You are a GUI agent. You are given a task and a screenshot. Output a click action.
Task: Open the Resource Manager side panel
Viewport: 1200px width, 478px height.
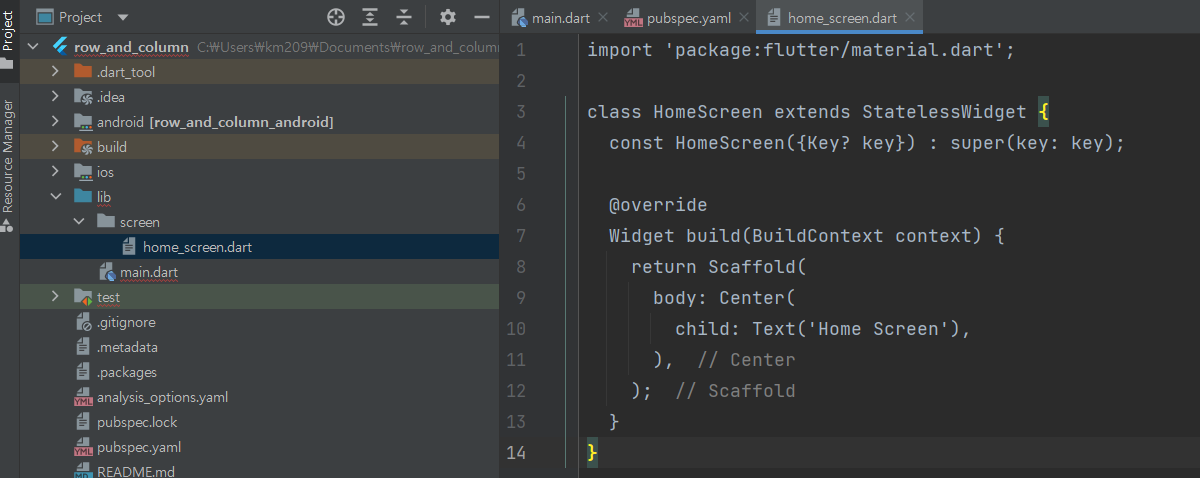pos(8,155)
